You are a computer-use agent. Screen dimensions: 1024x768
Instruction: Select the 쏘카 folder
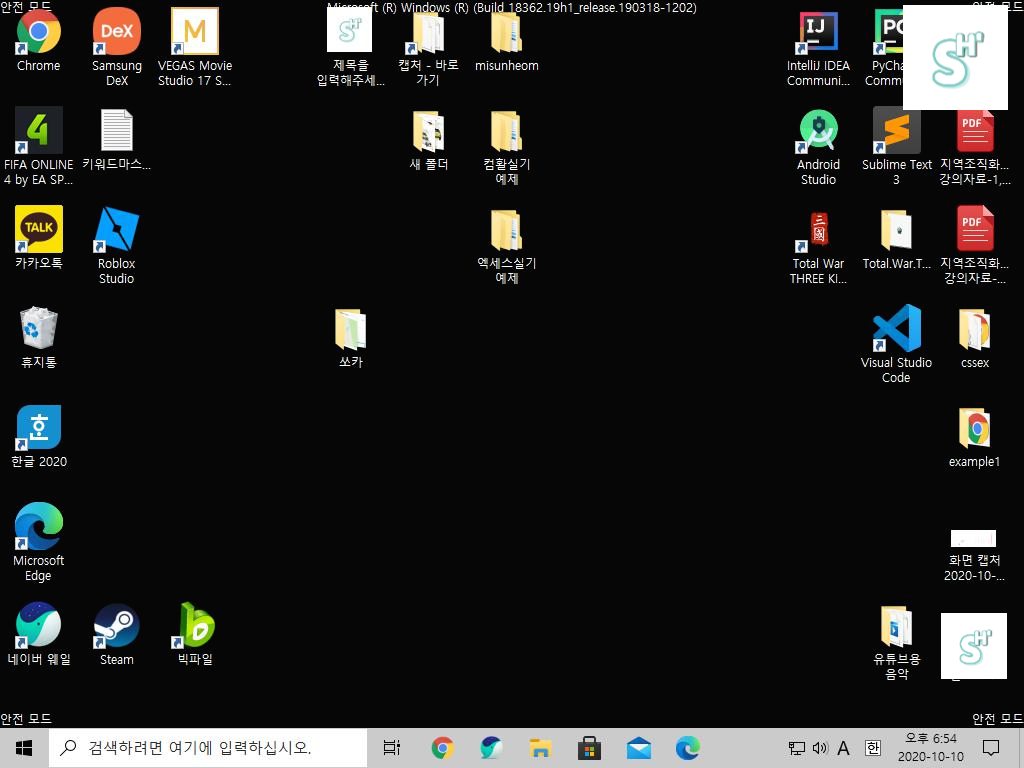350,338
